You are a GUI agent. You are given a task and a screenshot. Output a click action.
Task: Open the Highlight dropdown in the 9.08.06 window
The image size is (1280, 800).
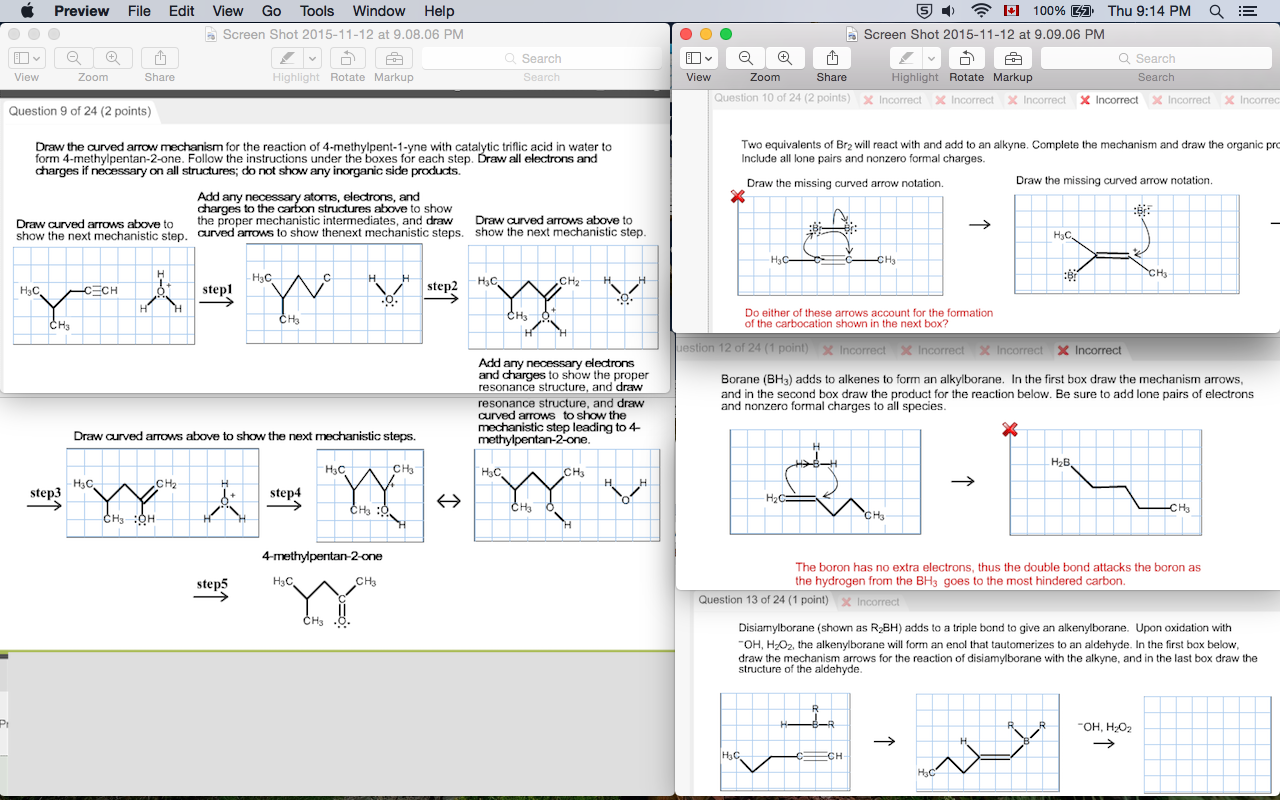click(x=312, y=58)
